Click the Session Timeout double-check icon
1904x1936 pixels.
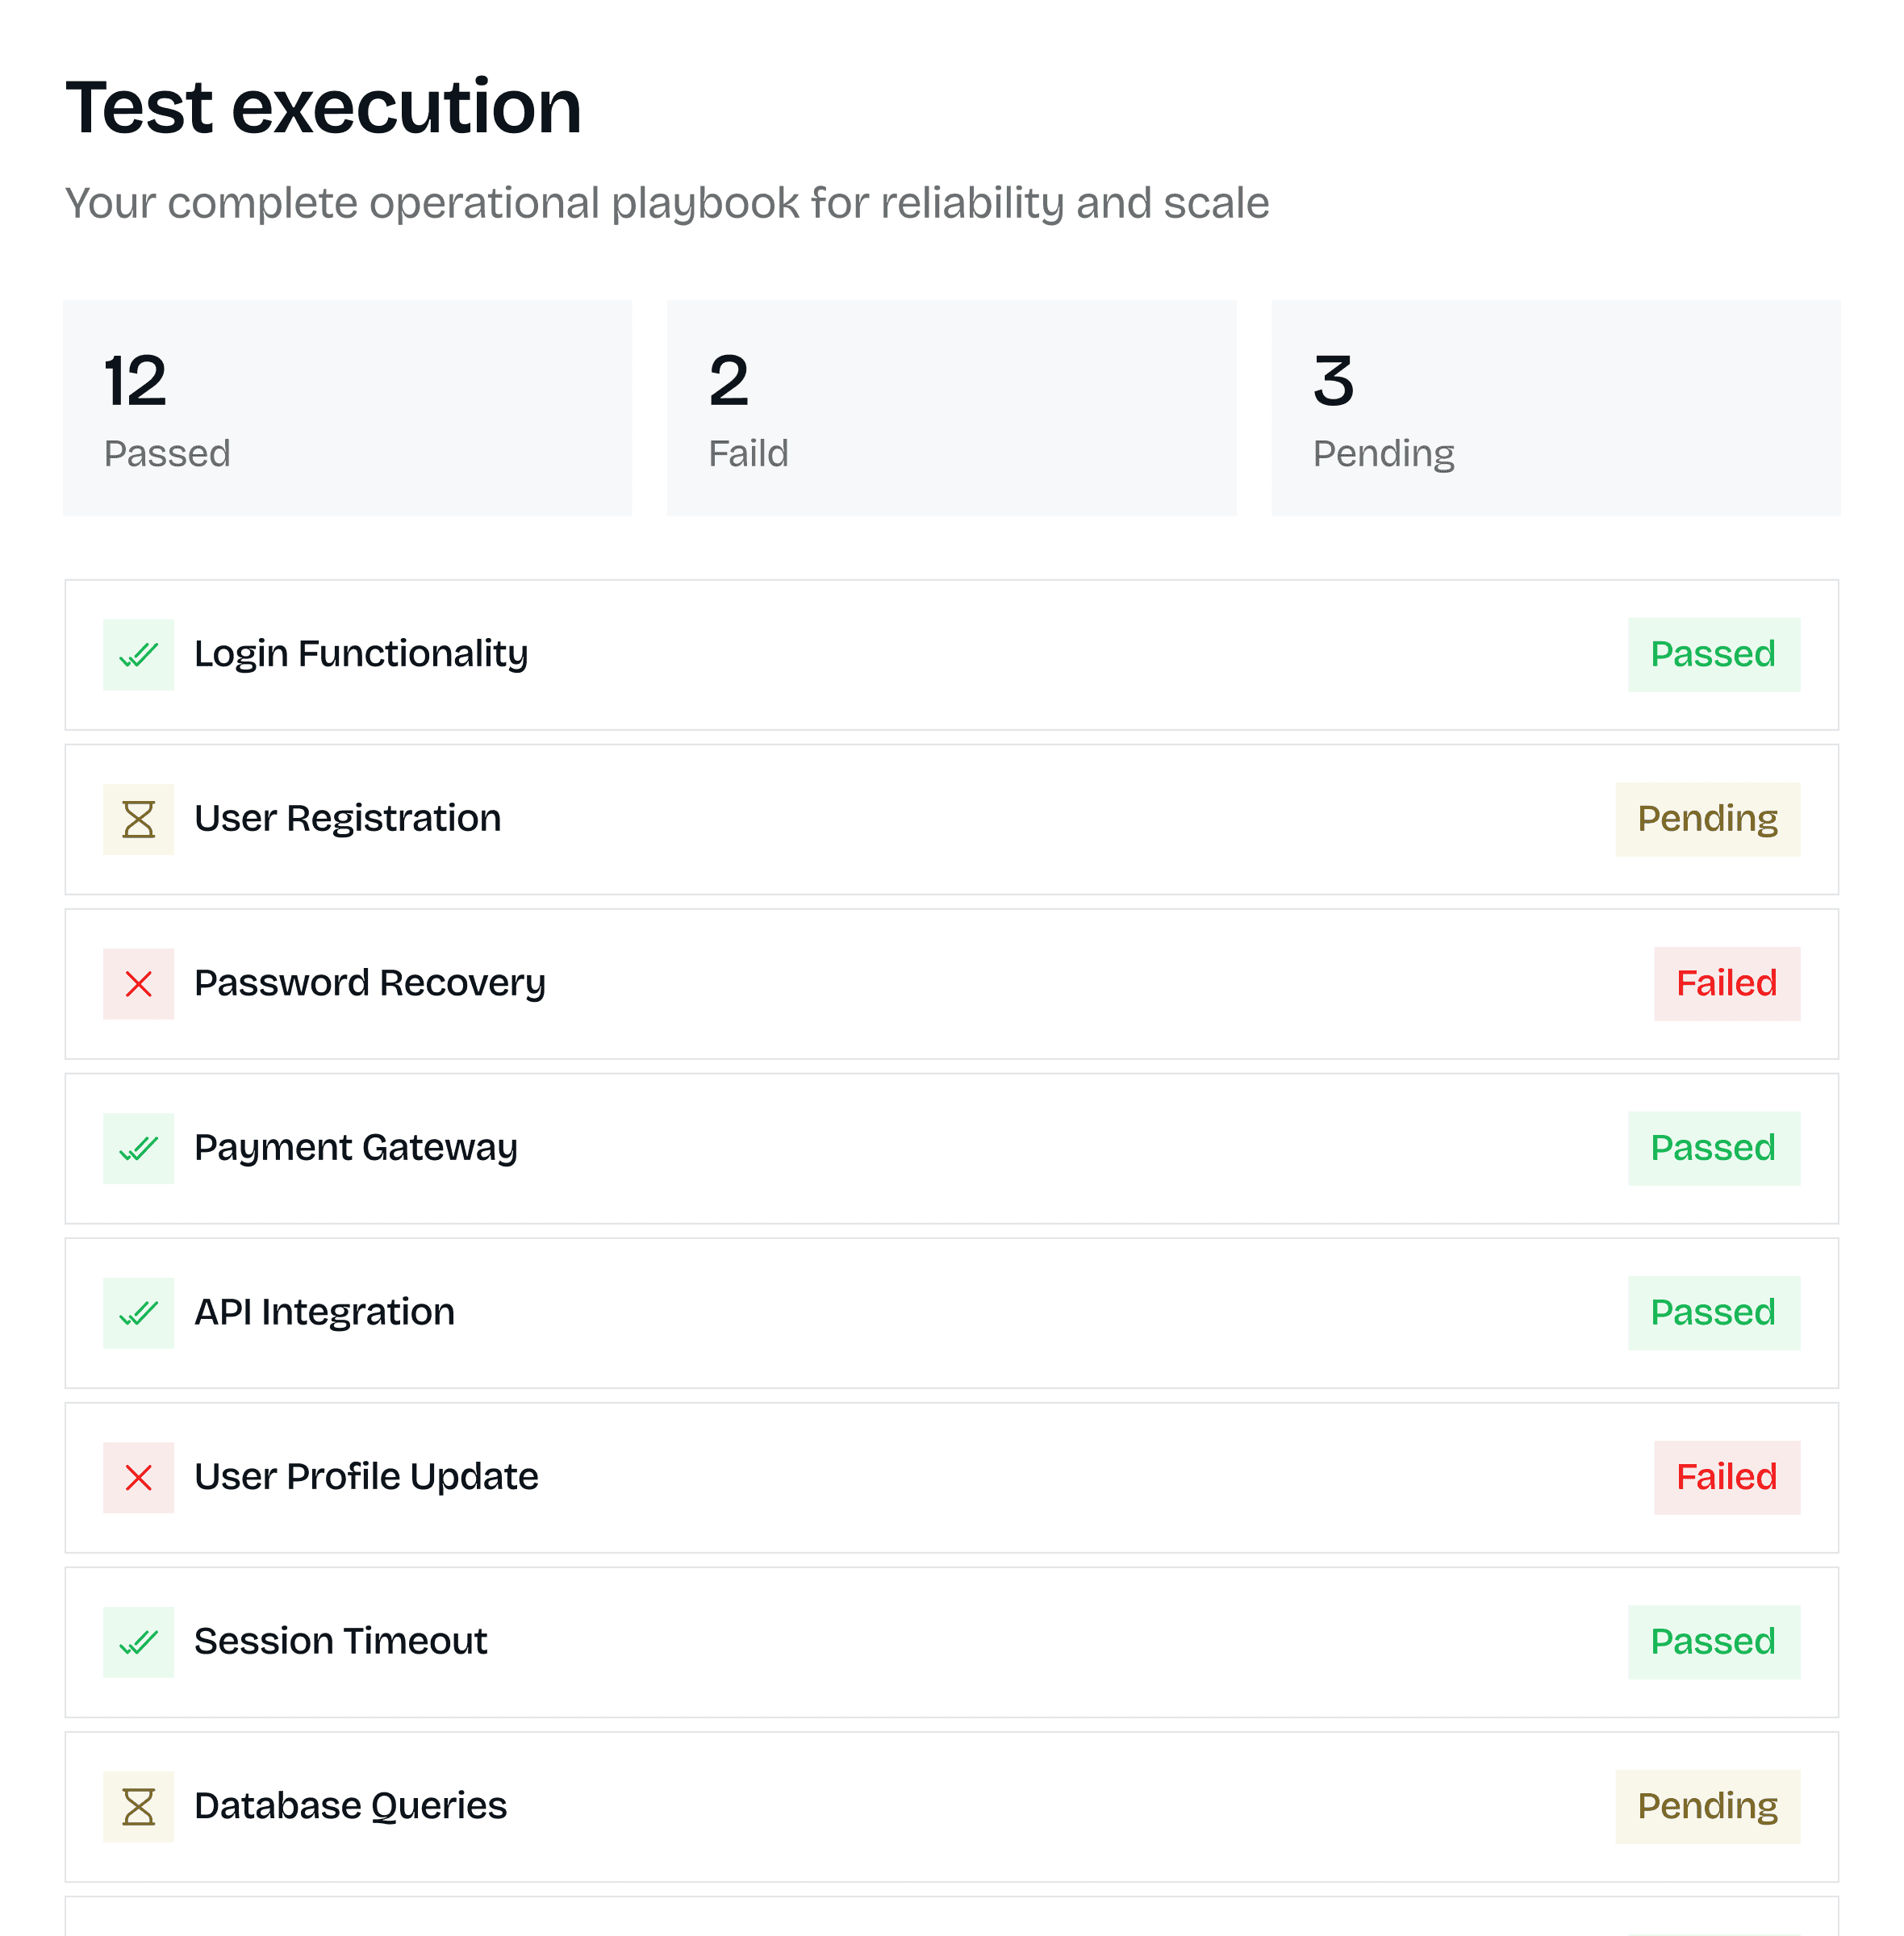(x=138, y=1642)
